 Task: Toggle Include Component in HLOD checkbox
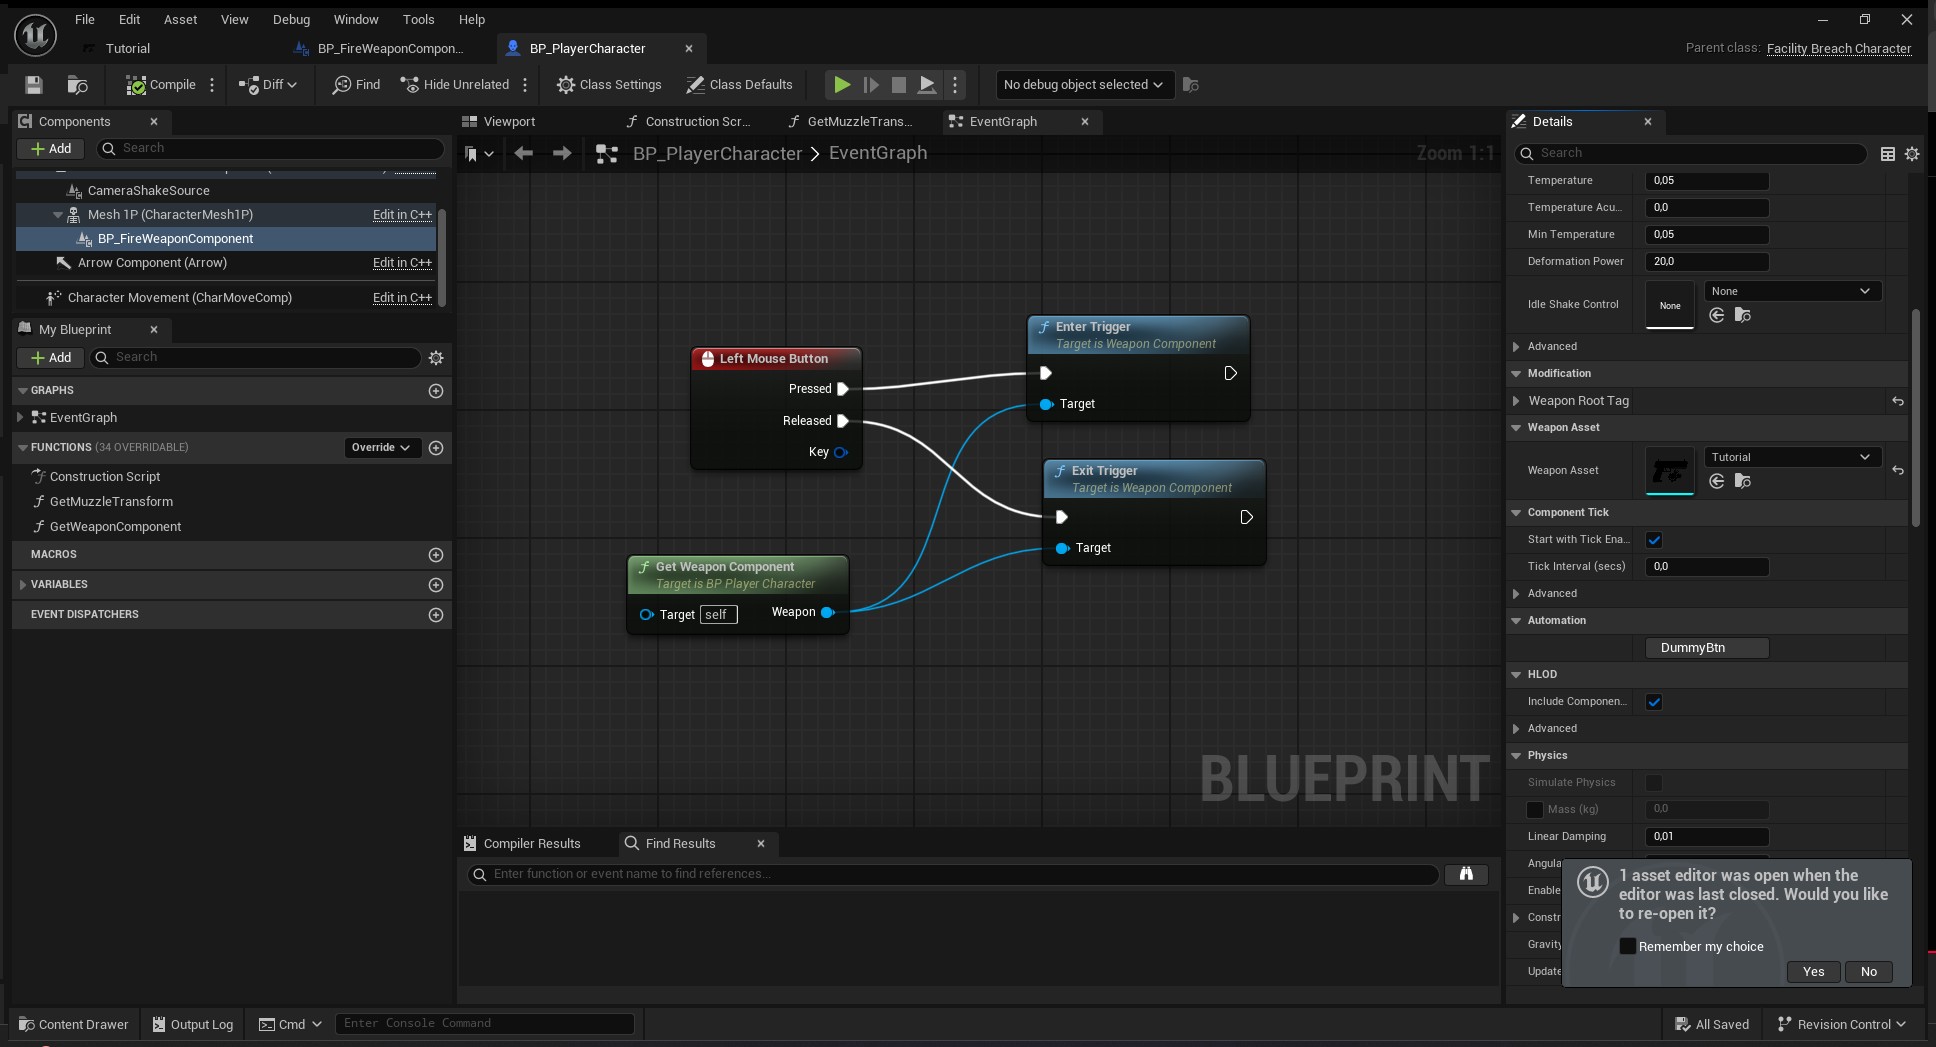[1654, 702]
